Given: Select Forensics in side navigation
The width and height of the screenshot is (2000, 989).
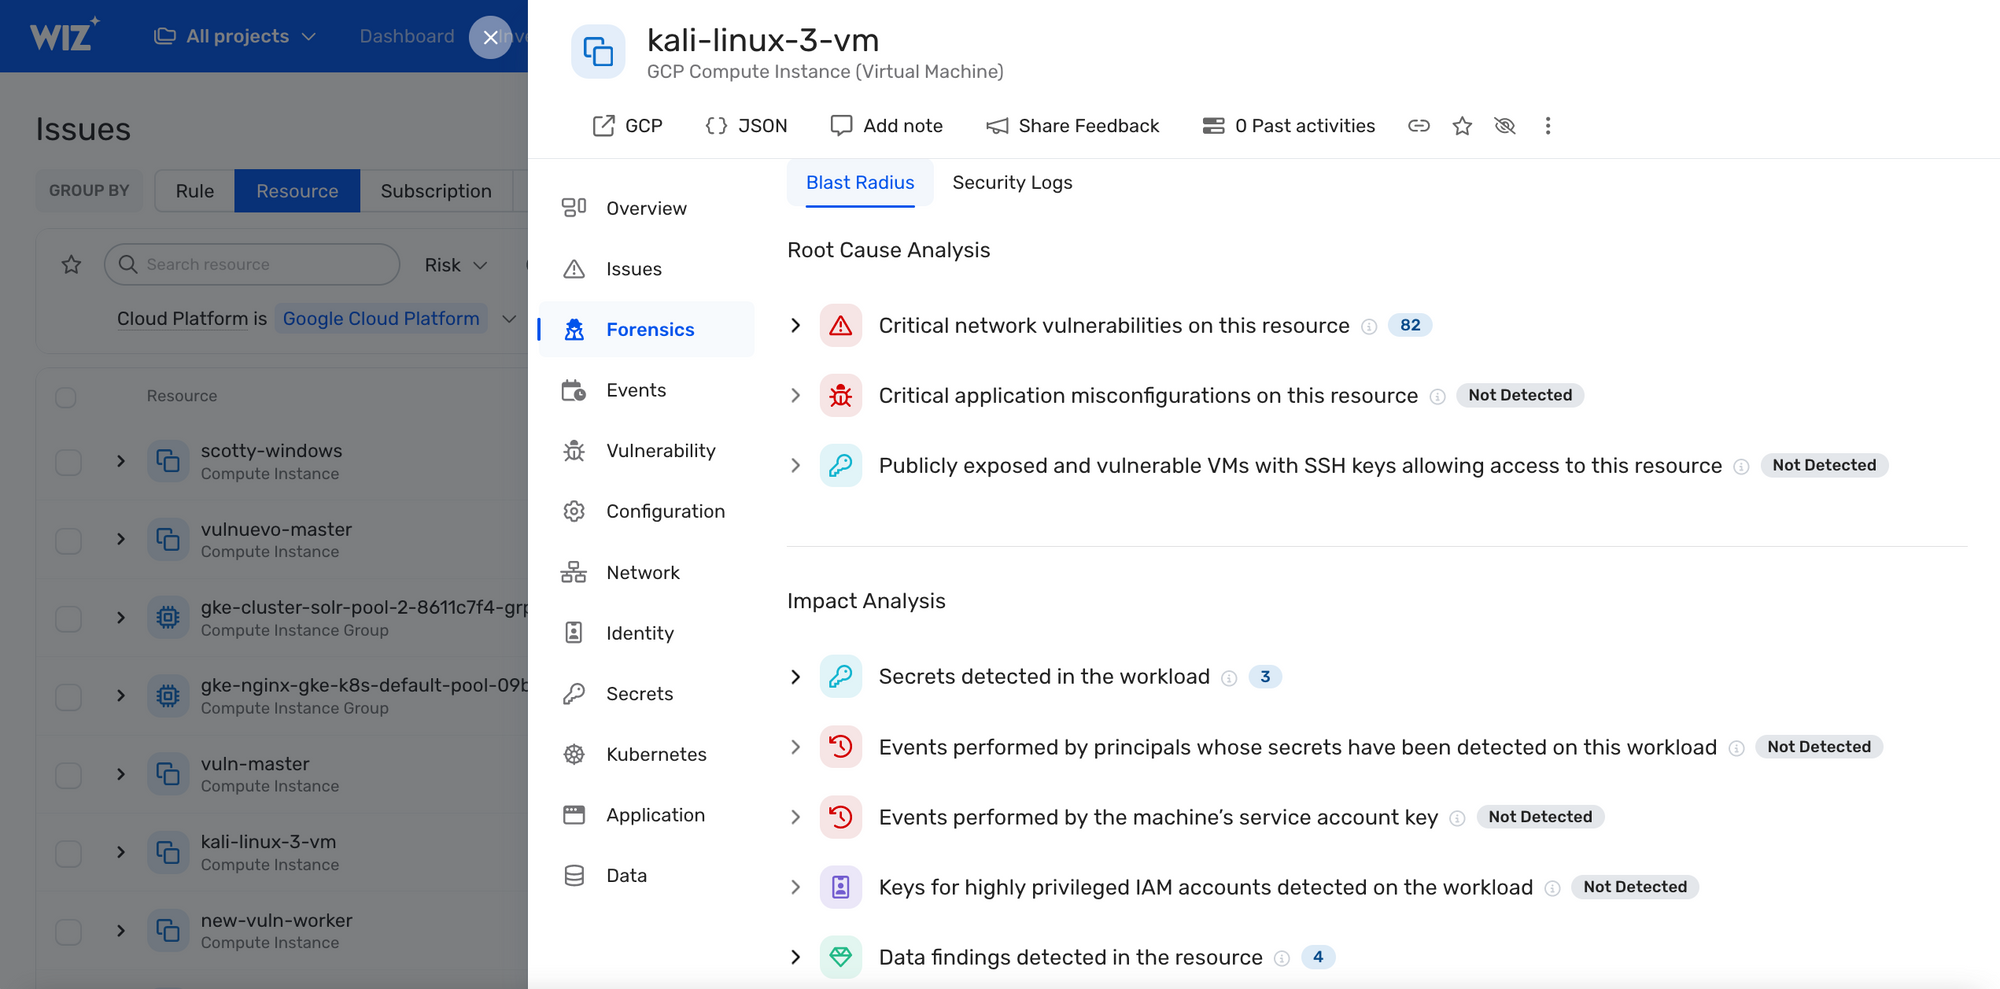Looking at the screenshot, I should pyautogui.click(x=646, y=329).
